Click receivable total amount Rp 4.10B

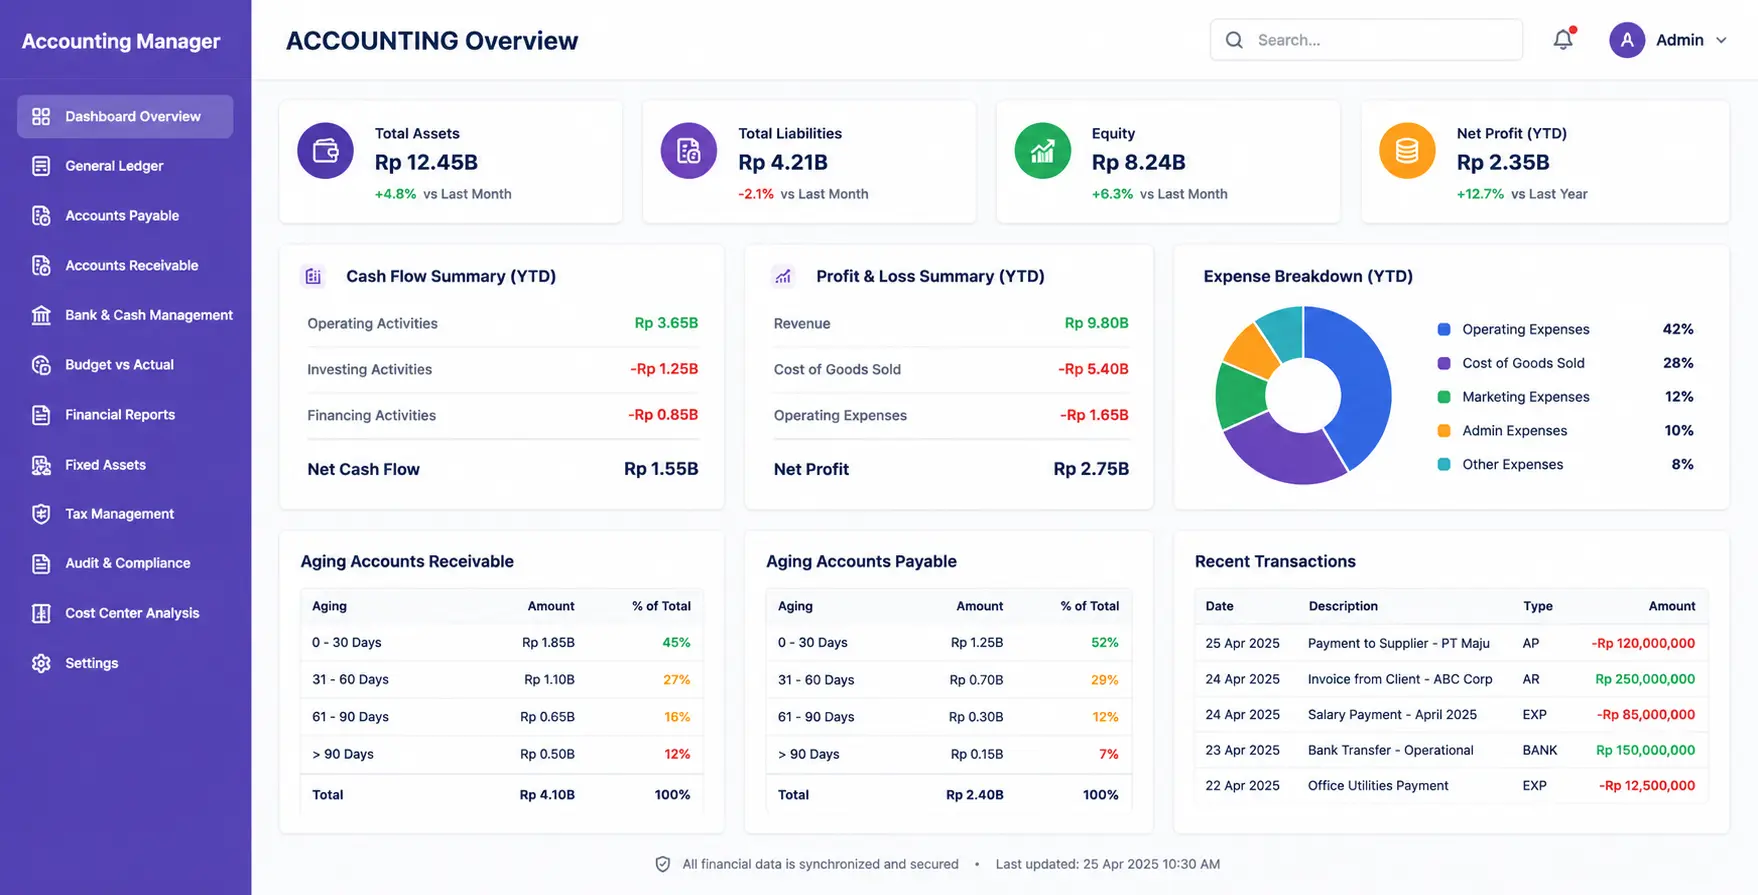click(x=547, y=795)
